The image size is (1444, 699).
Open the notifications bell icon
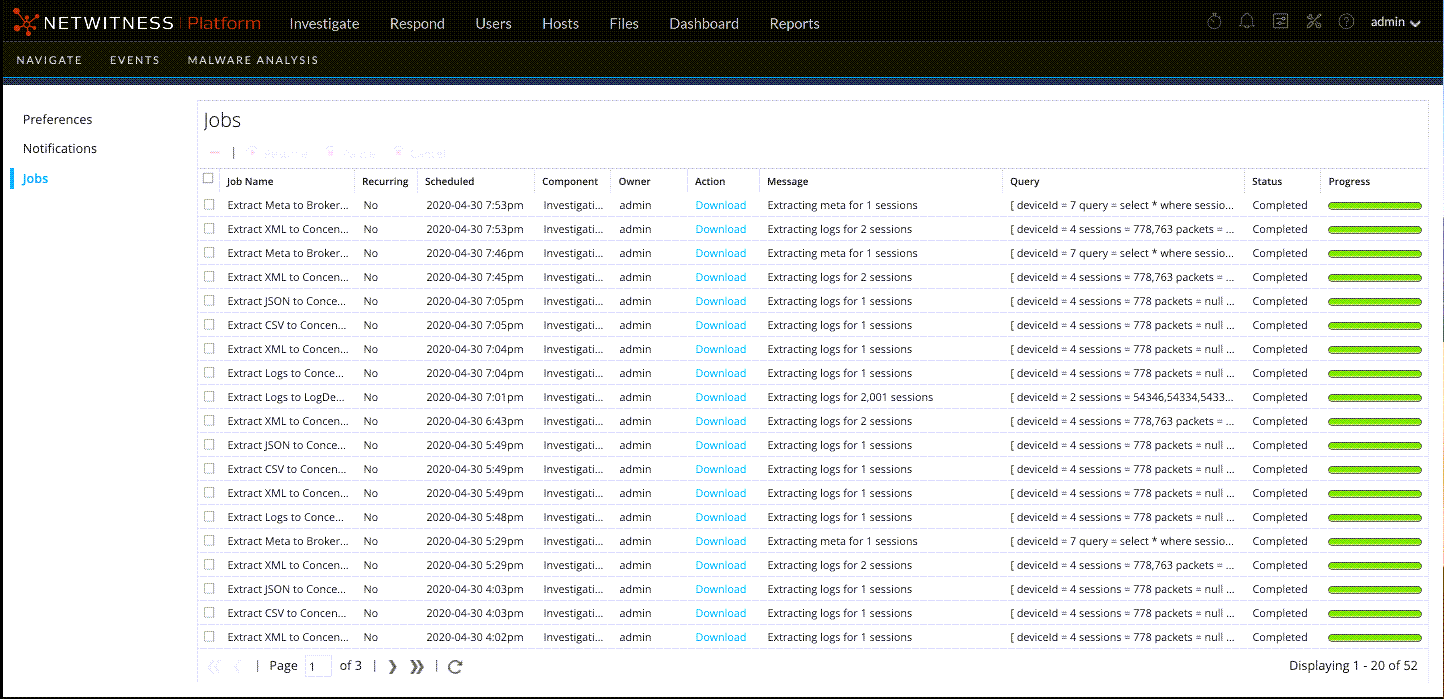[1247, 22]
